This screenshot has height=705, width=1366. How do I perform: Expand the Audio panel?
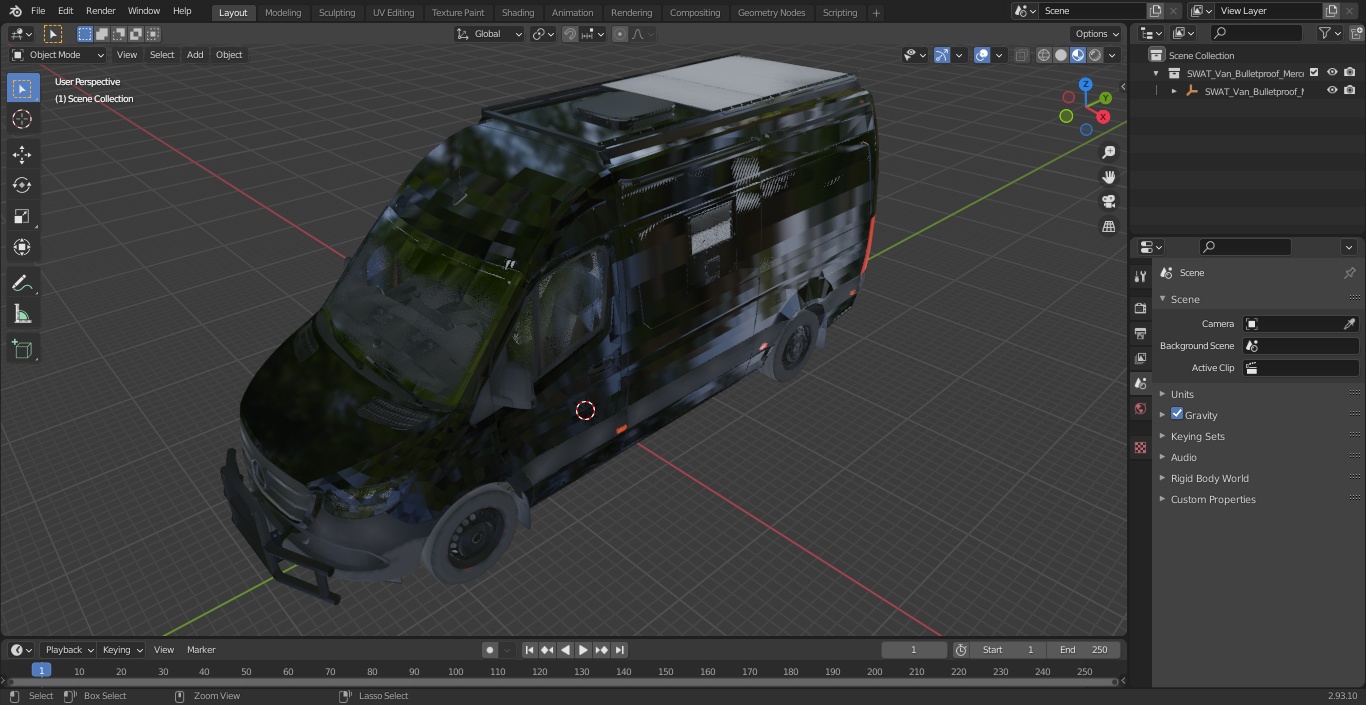click(1182, 457)
